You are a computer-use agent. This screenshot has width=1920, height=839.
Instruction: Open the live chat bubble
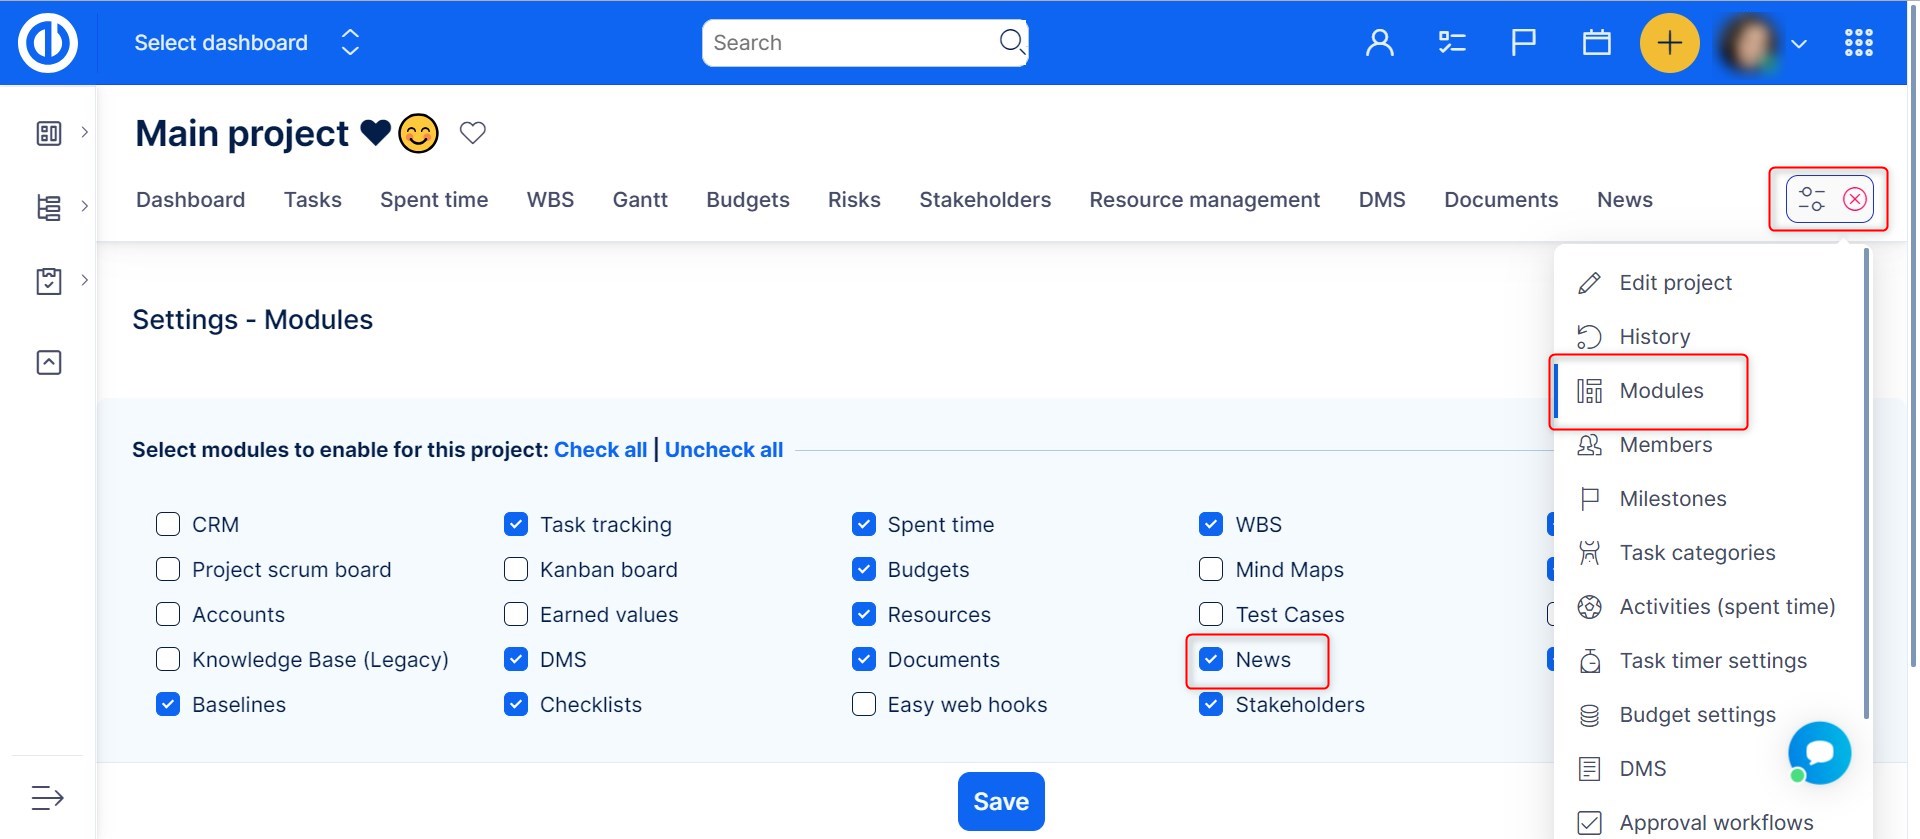pos(1819,753)
